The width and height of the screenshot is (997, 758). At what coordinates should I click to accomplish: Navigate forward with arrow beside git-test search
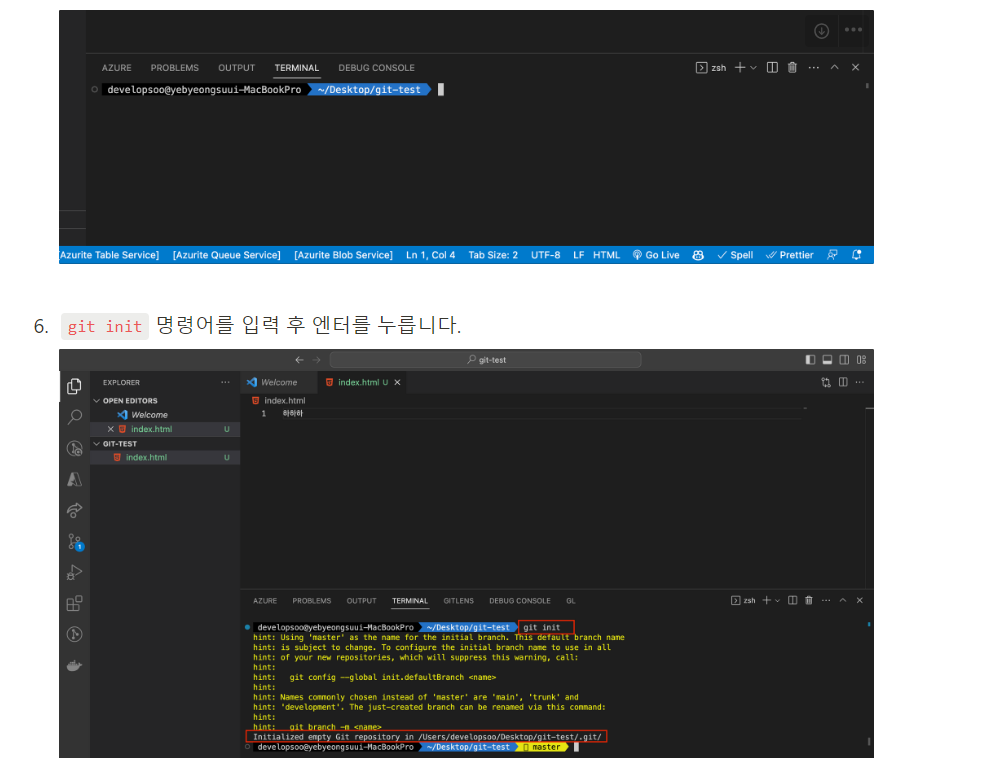tap(317, 360)
